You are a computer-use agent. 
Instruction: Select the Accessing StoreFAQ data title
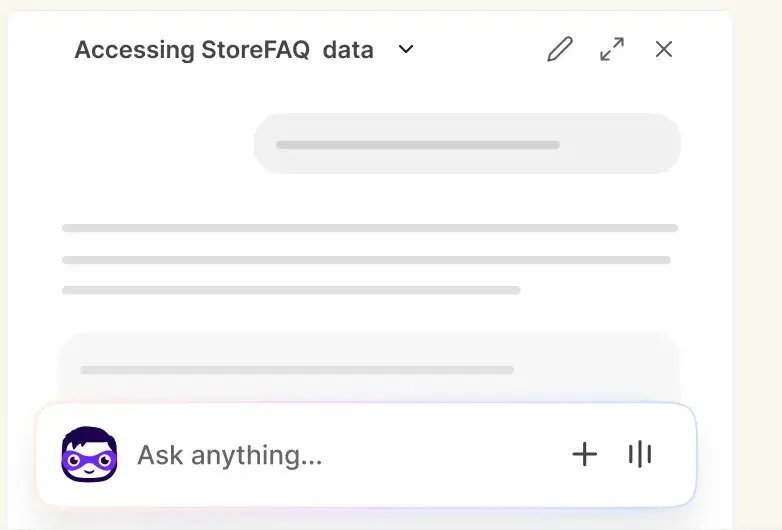(224, 50)
